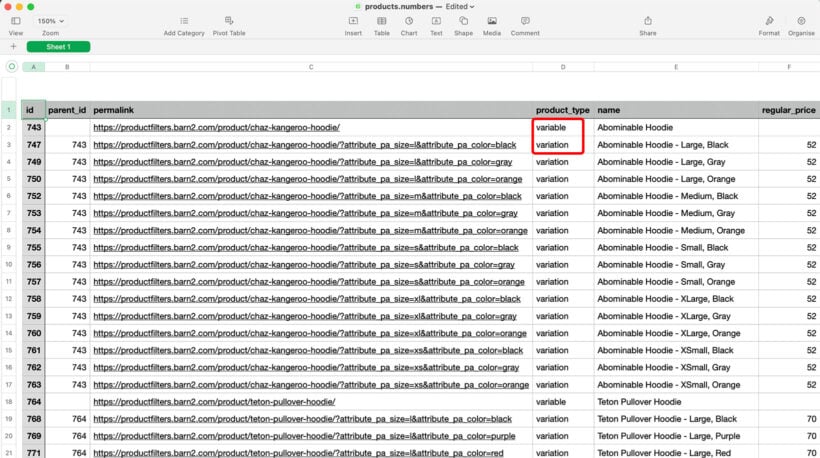Select column A header
820x458 pixels.
[x=33, y=67]
